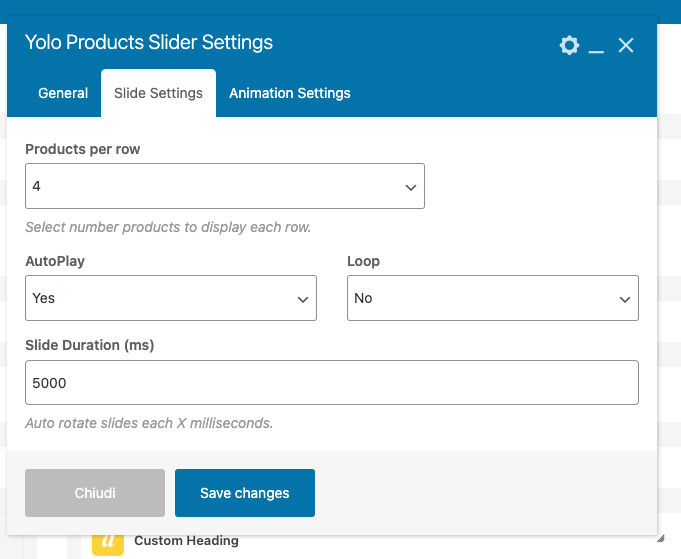Click the Custom Heading label
Viewport: 681px width, 559px height.
coord(186,540)
